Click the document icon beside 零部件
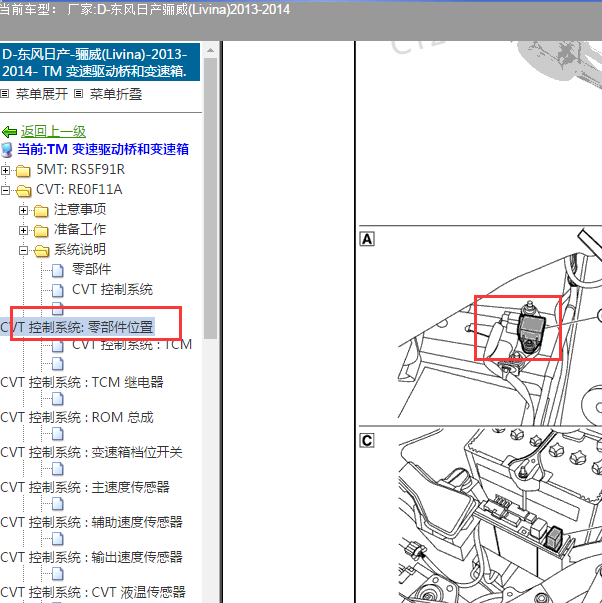Screen dimensions: 602x603 tap(58, 270)
